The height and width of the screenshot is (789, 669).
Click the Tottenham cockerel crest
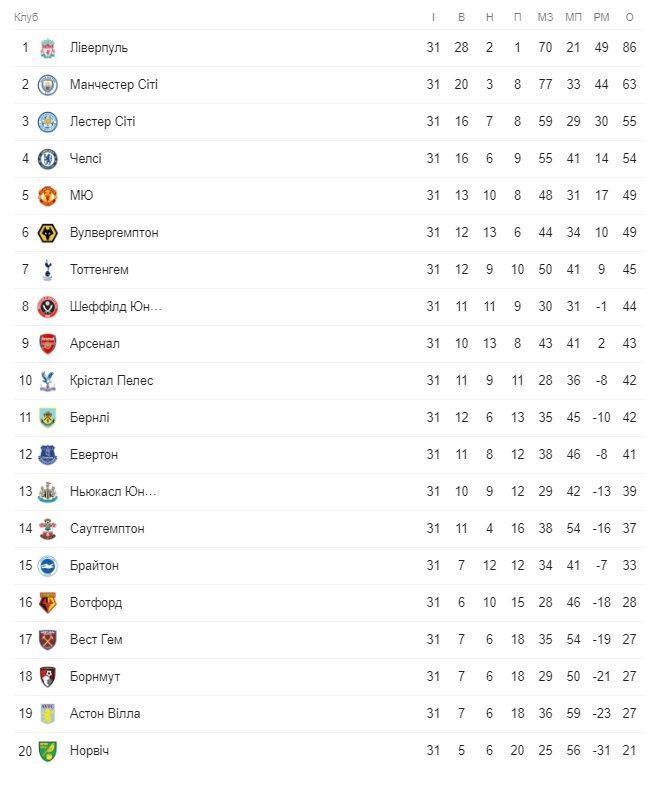tap(48, 270)
